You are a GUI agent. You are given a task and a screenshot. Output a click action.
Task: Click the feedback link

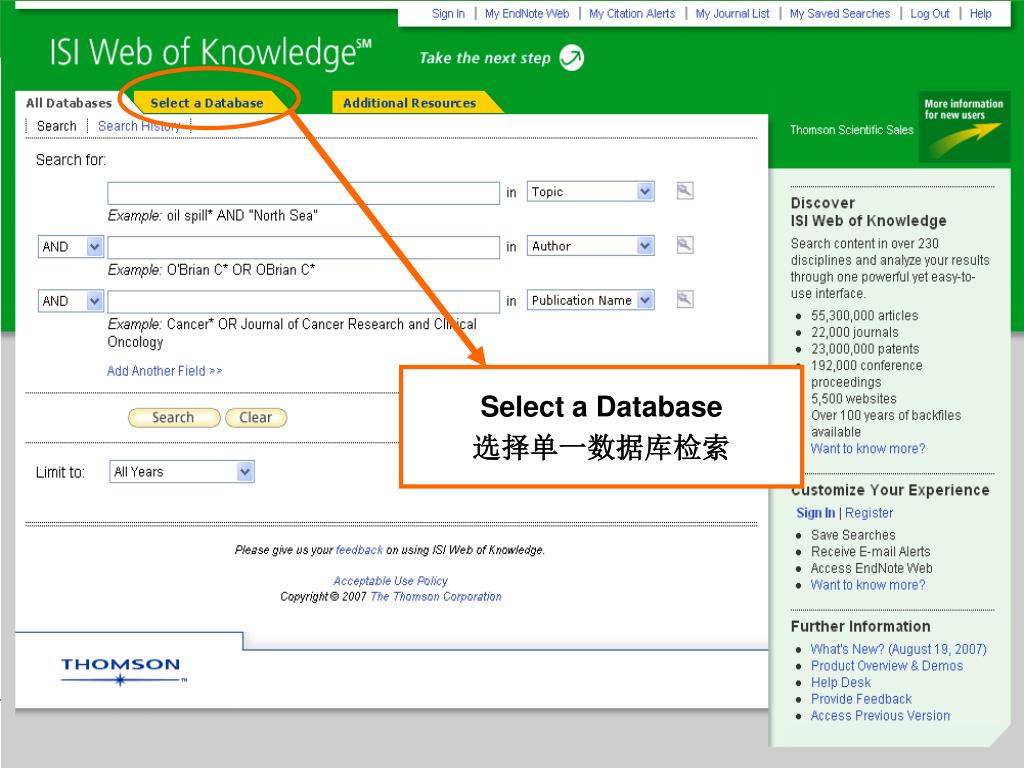click(x=359, y=550)
